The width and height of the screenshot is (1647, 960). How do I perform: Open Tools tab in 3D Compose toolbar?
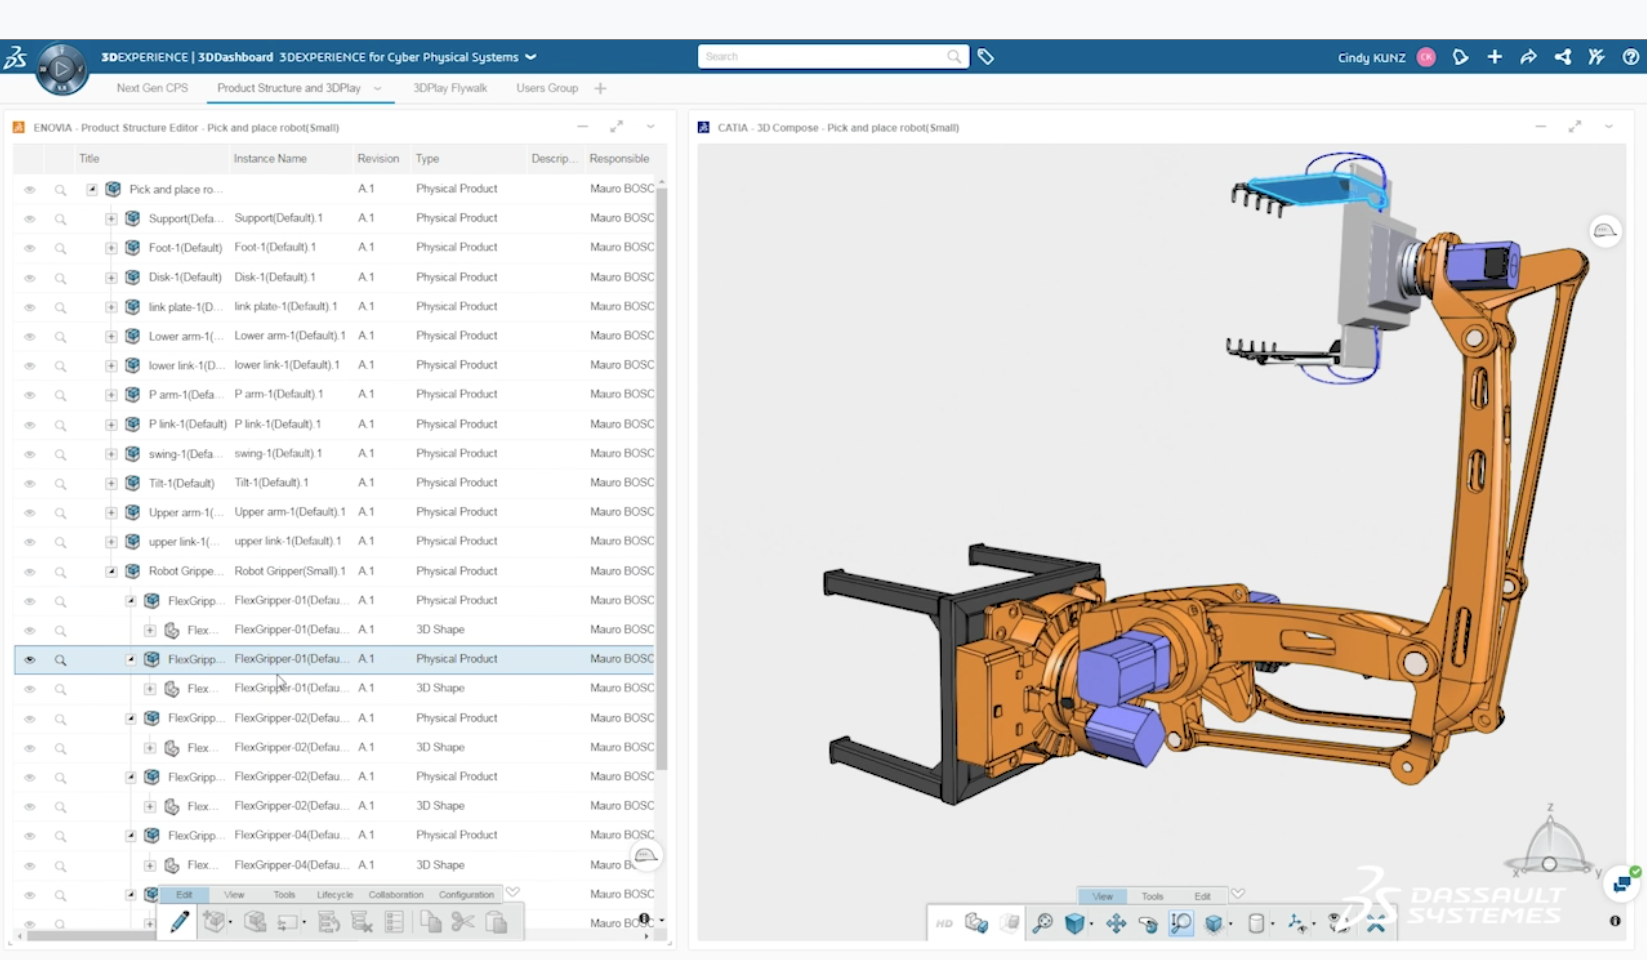tap(1152, 896)
